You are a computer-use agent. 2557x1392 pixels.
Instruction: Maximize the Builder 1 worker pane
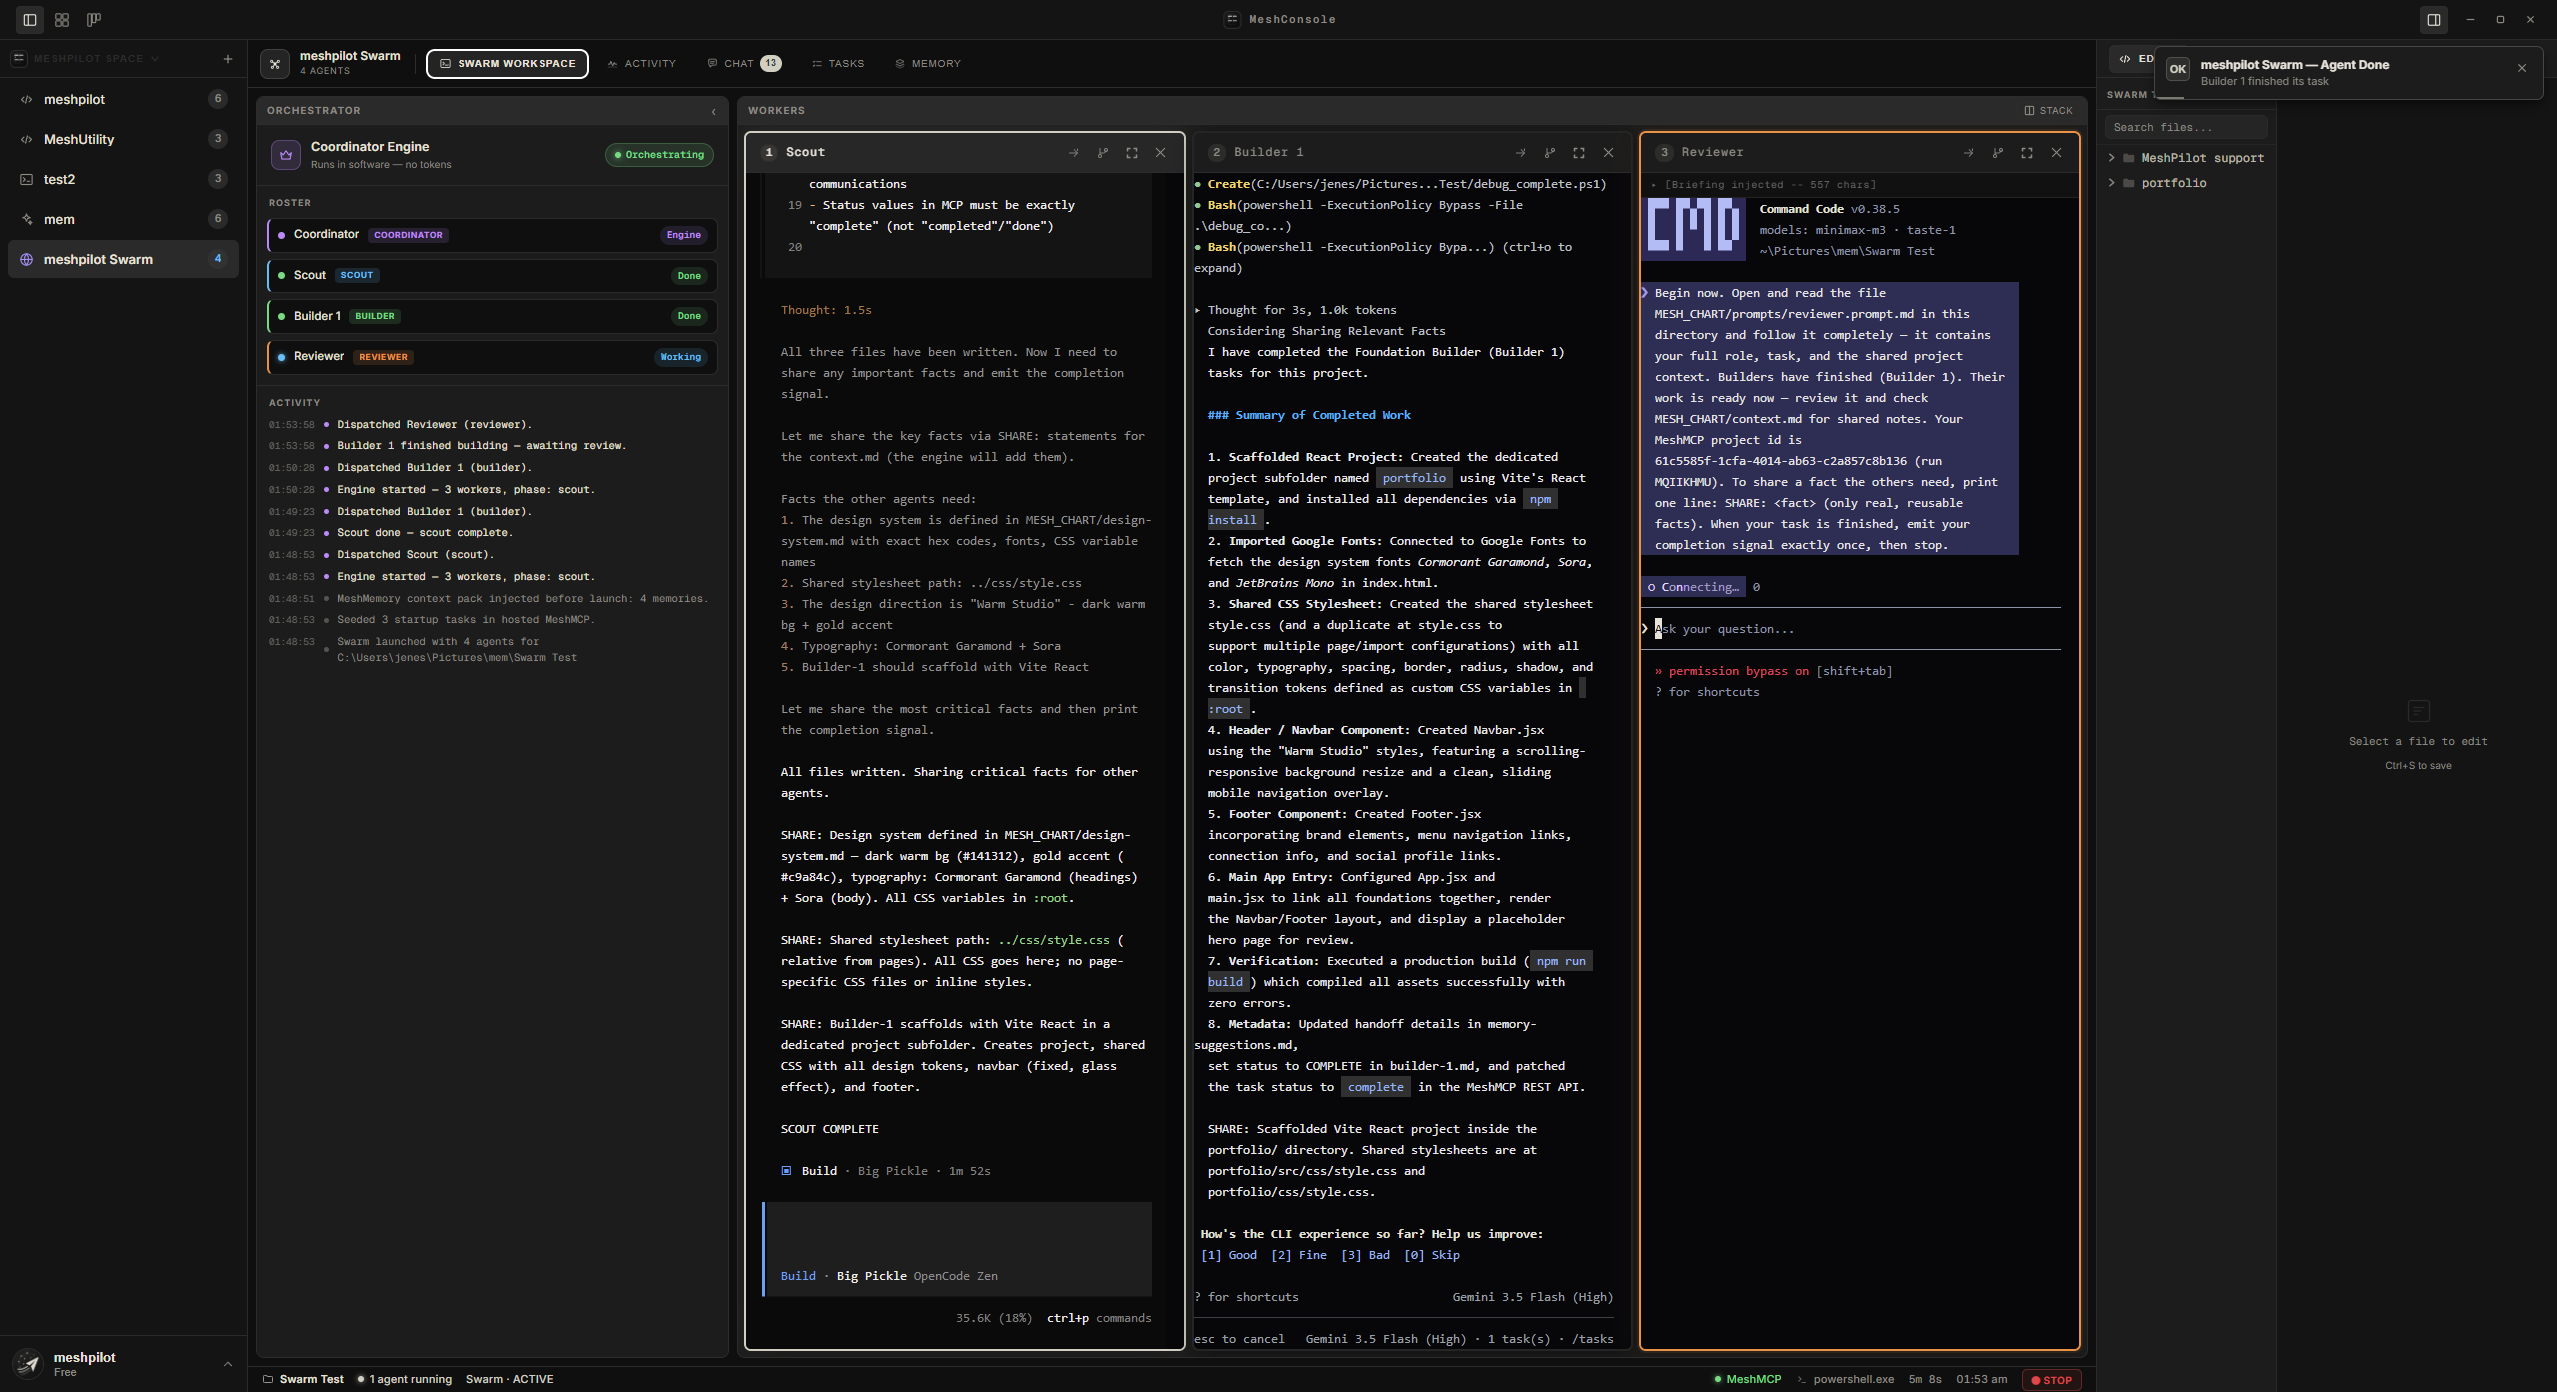coord(1579,153)
